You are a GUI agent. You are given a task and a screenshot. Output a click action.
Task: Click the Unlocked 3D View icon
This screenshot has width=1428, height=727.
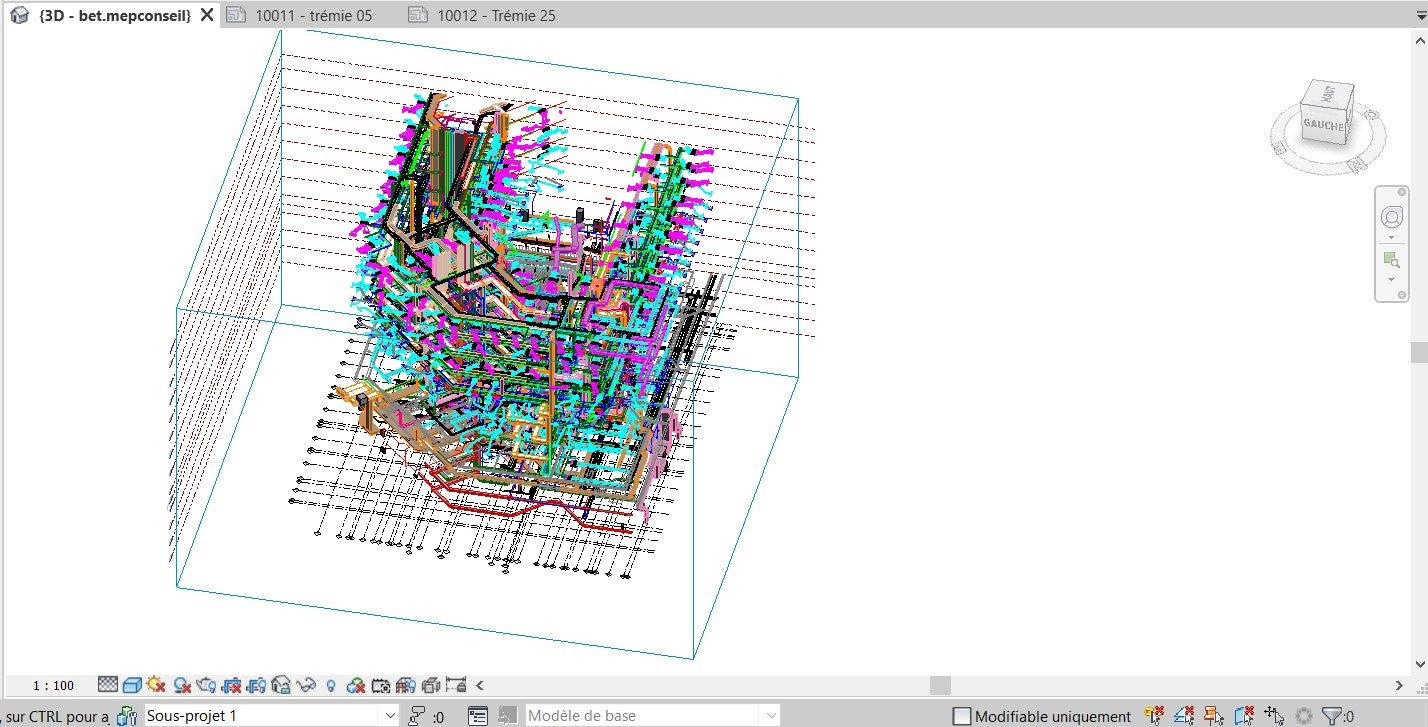click(280, 685)
